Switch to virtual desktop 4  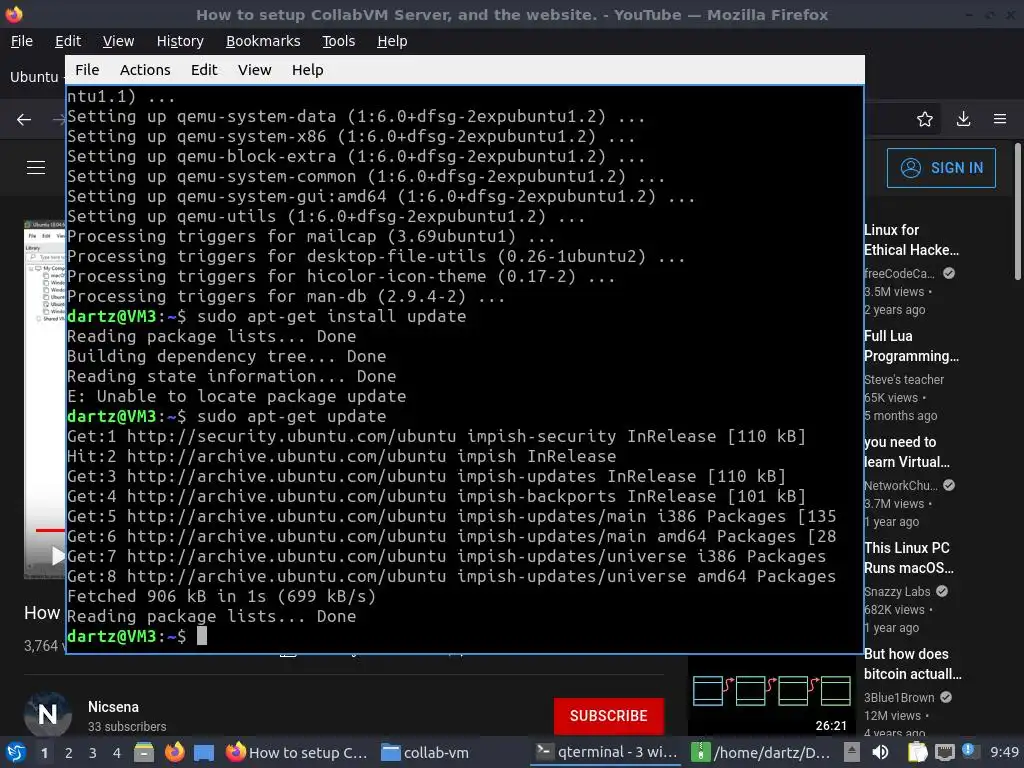click(x=117, y=753)
